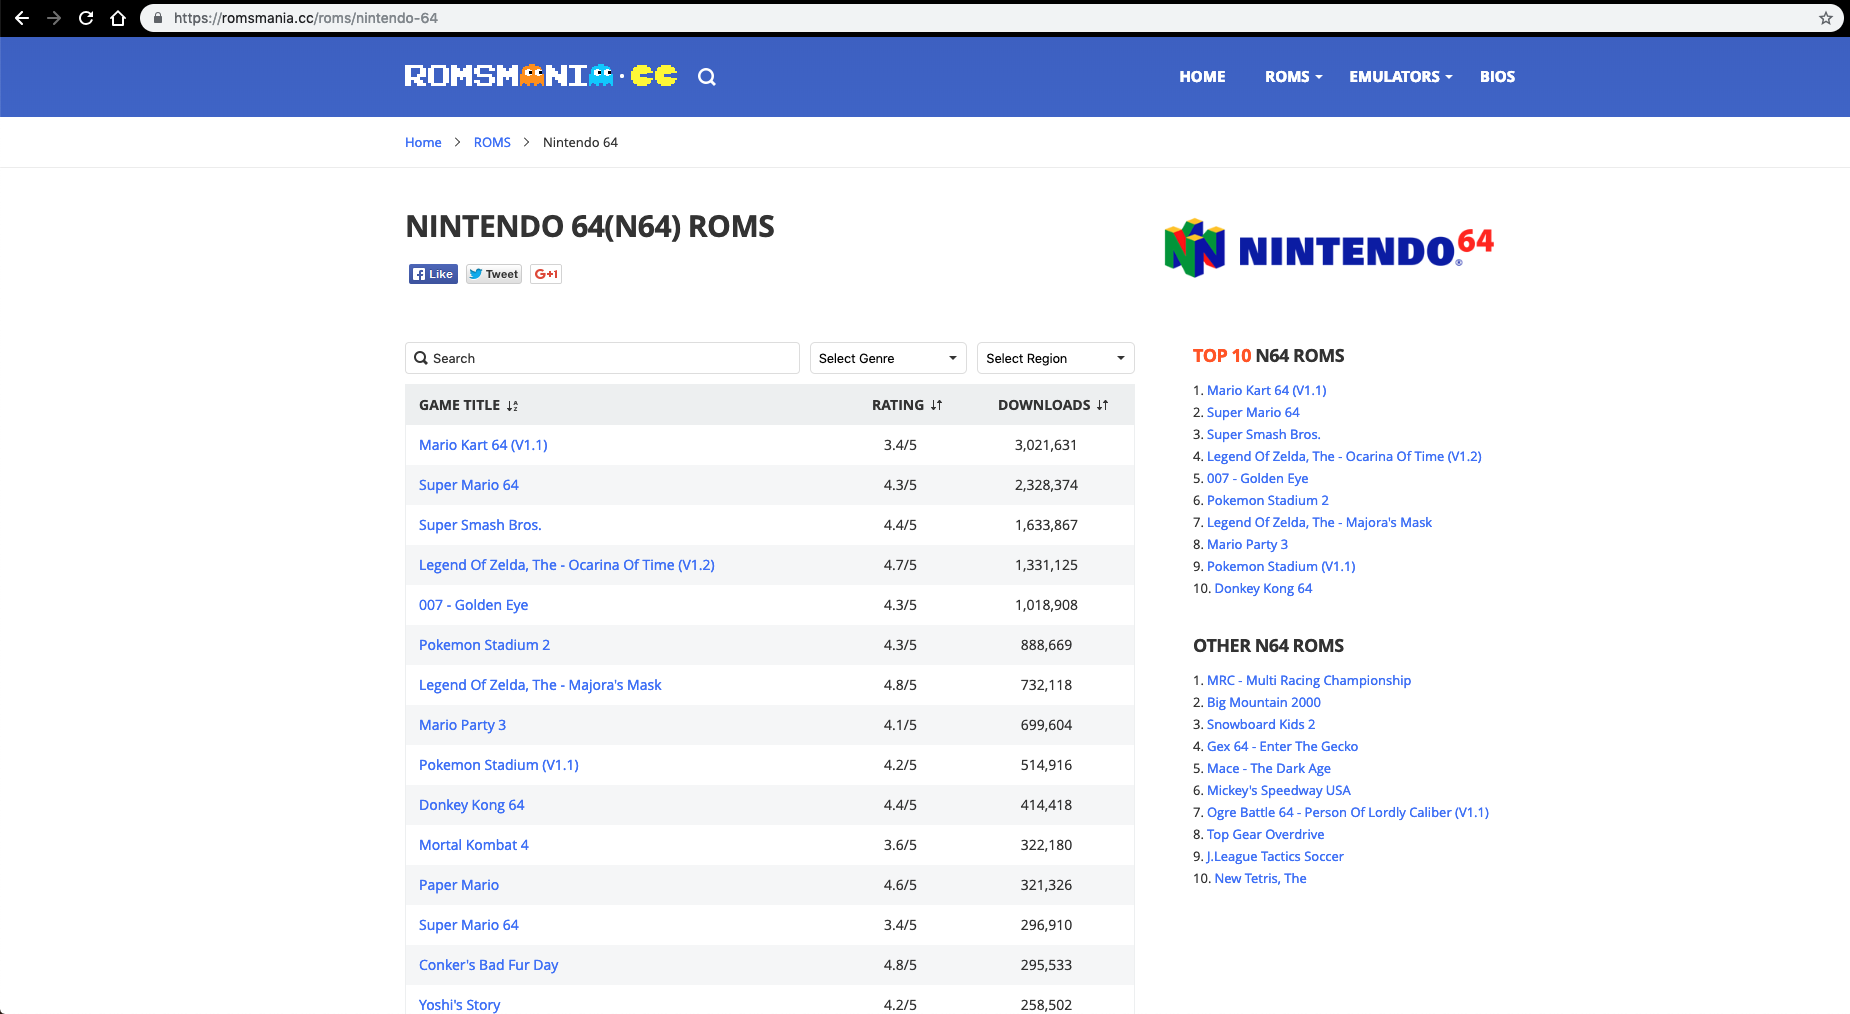Image resolution: width=1850 pixels, height=1014 pixels.
Task: Click the Nintendo 64 logo image
Action: pos(1329,248)
